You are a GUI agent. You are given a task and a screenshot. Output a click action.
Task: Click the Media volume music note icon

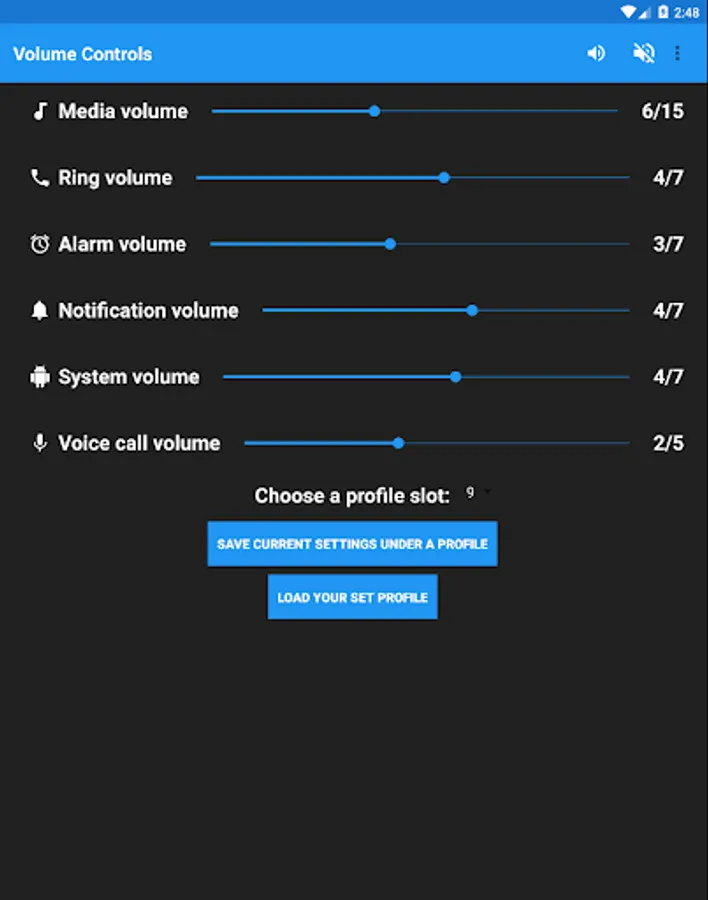[x=40, y=111]
